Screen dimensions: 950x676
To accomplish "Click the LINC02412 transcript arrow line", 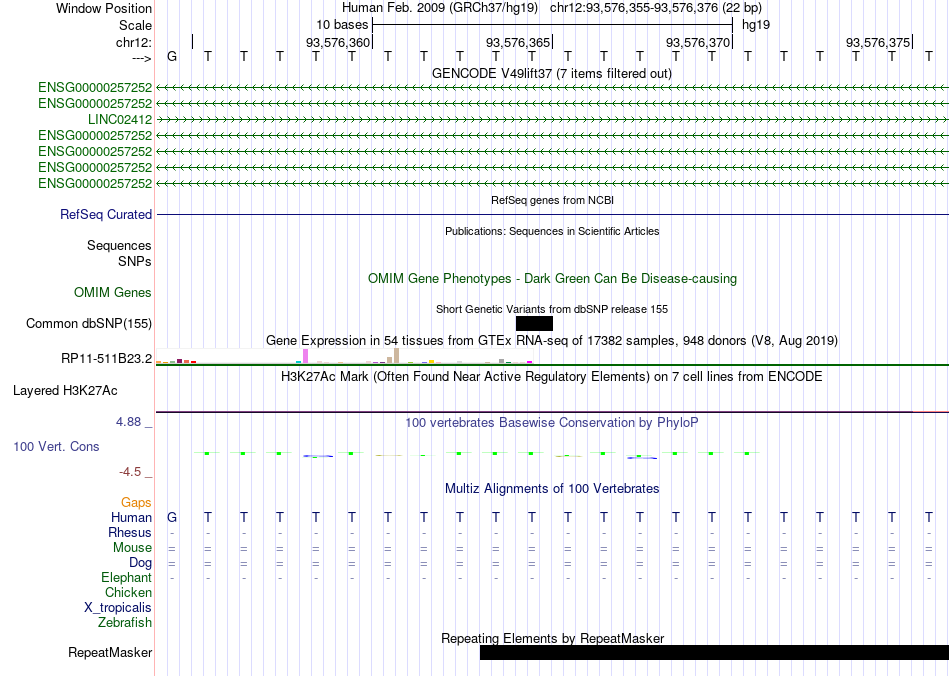I will [553, 119].
